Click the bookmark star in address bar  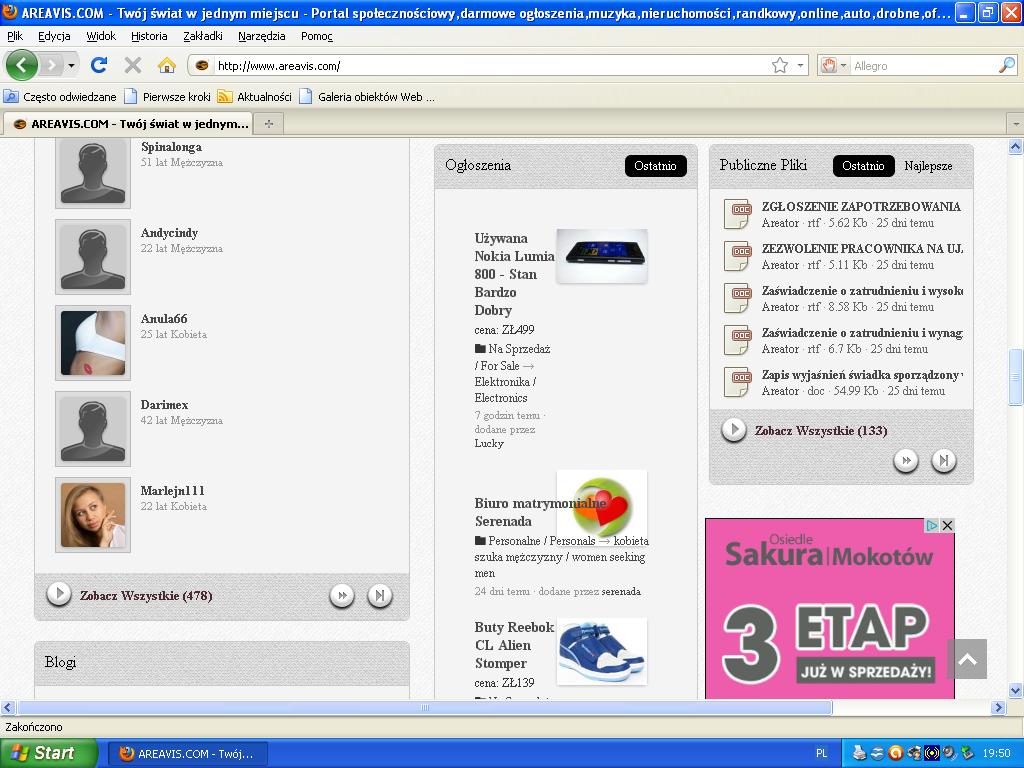tap(780, 65)
